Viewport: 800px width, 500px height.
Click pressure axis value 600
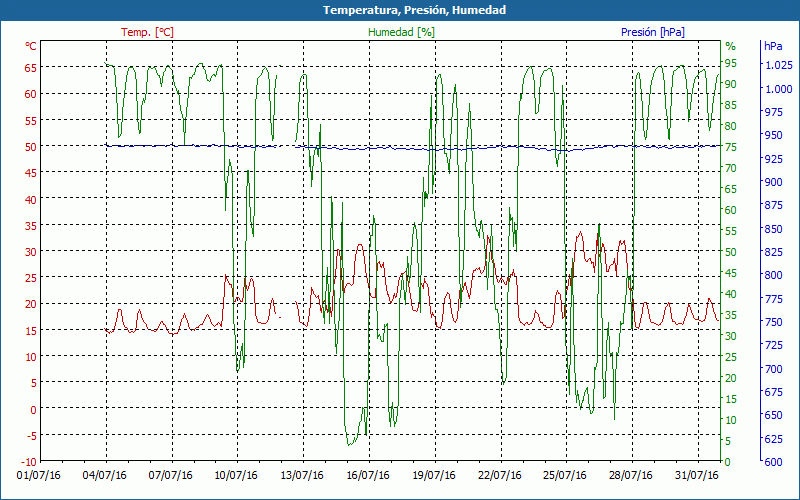coord(773,462)
